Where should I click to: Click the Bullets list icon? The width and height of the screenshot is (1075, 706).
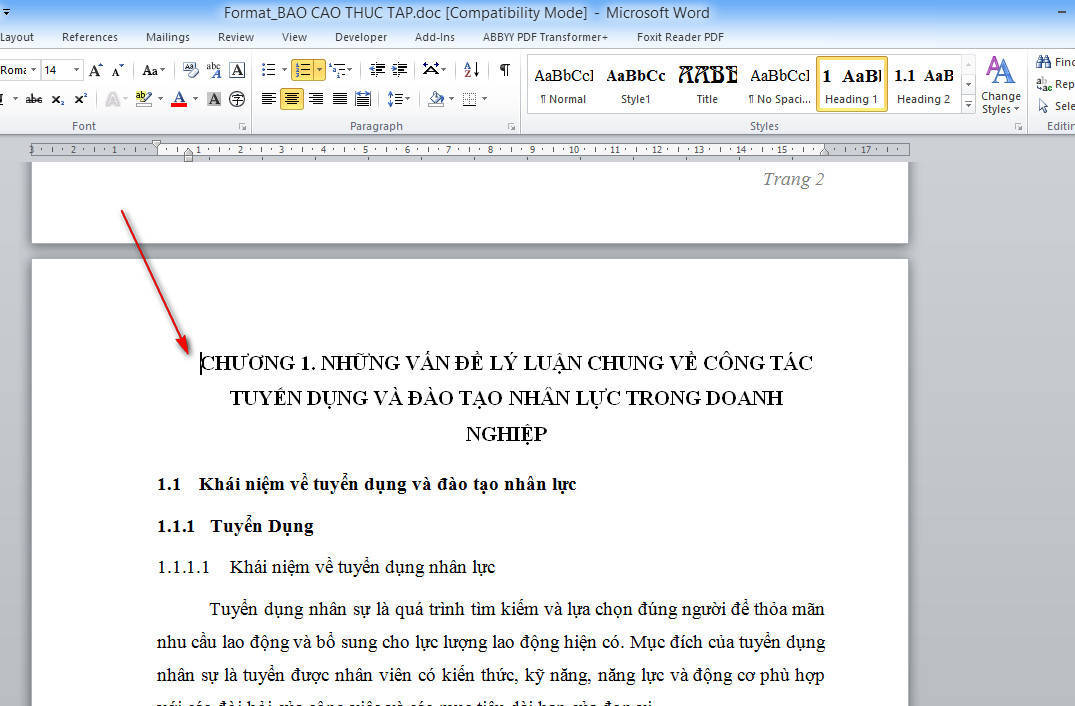269,70
